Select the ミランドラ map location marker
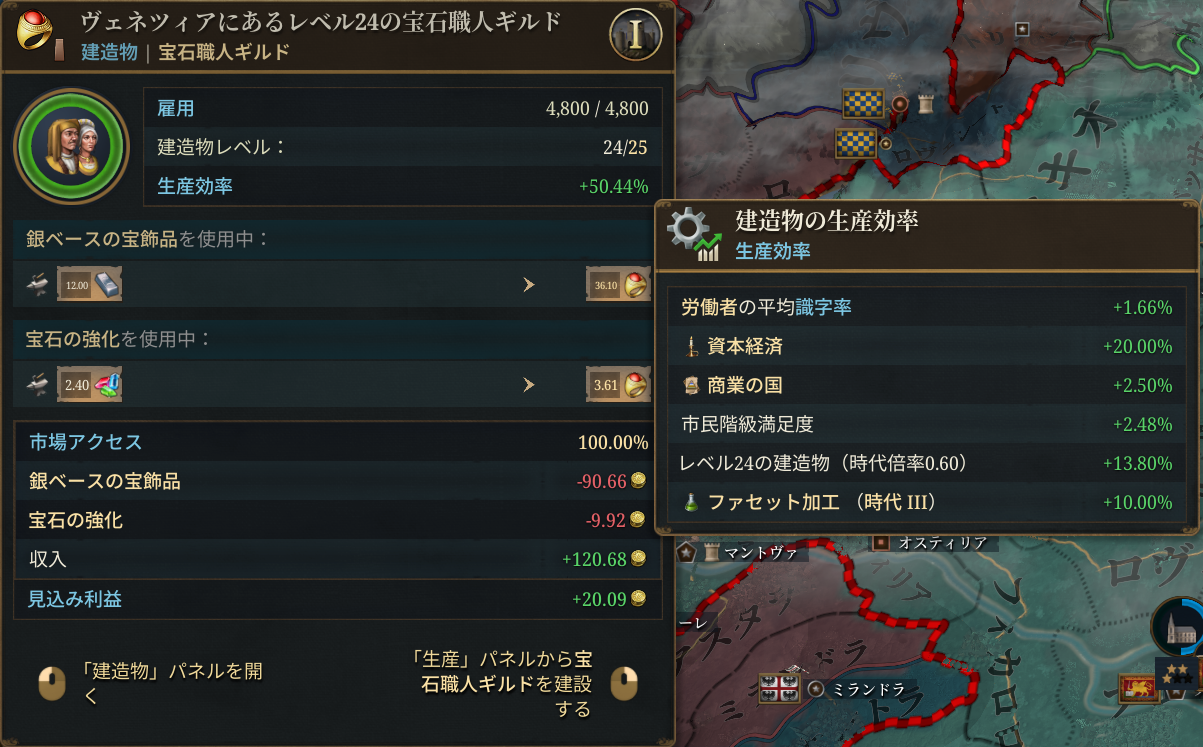1203x747 pixels. click(816, 689)
